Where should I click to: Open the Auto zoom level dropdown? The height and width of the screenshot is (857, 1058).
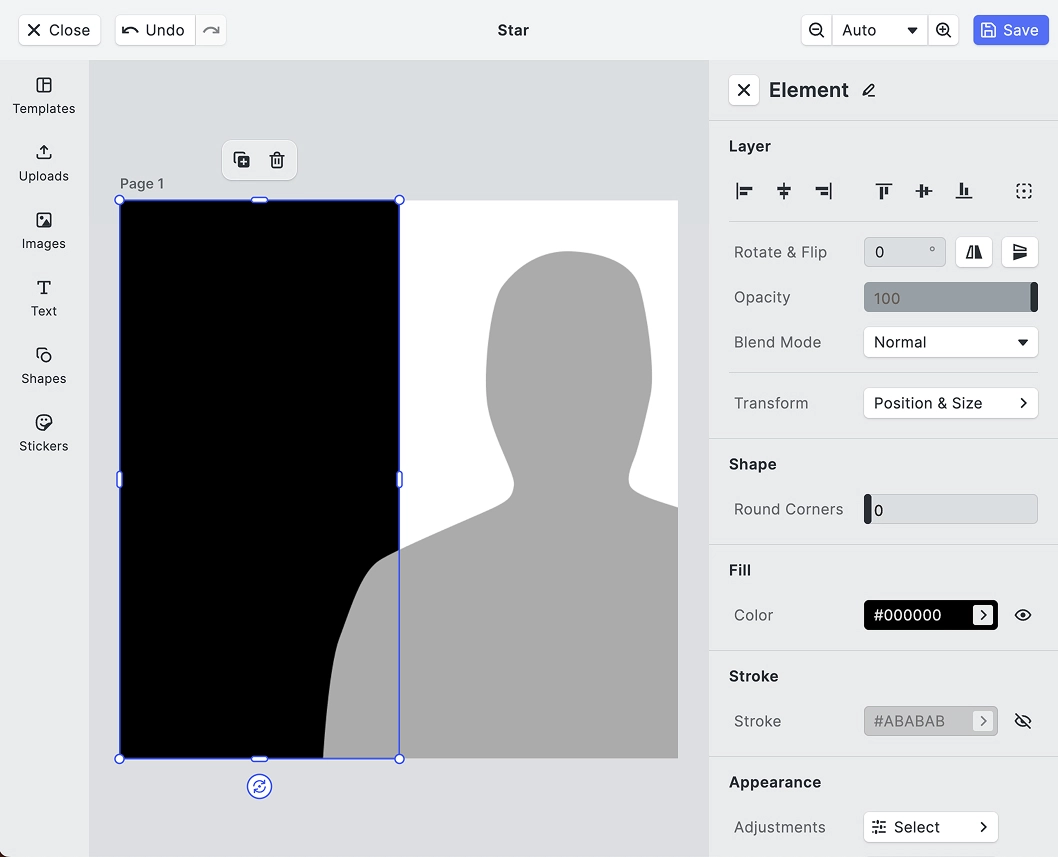(x=879, y=30)
